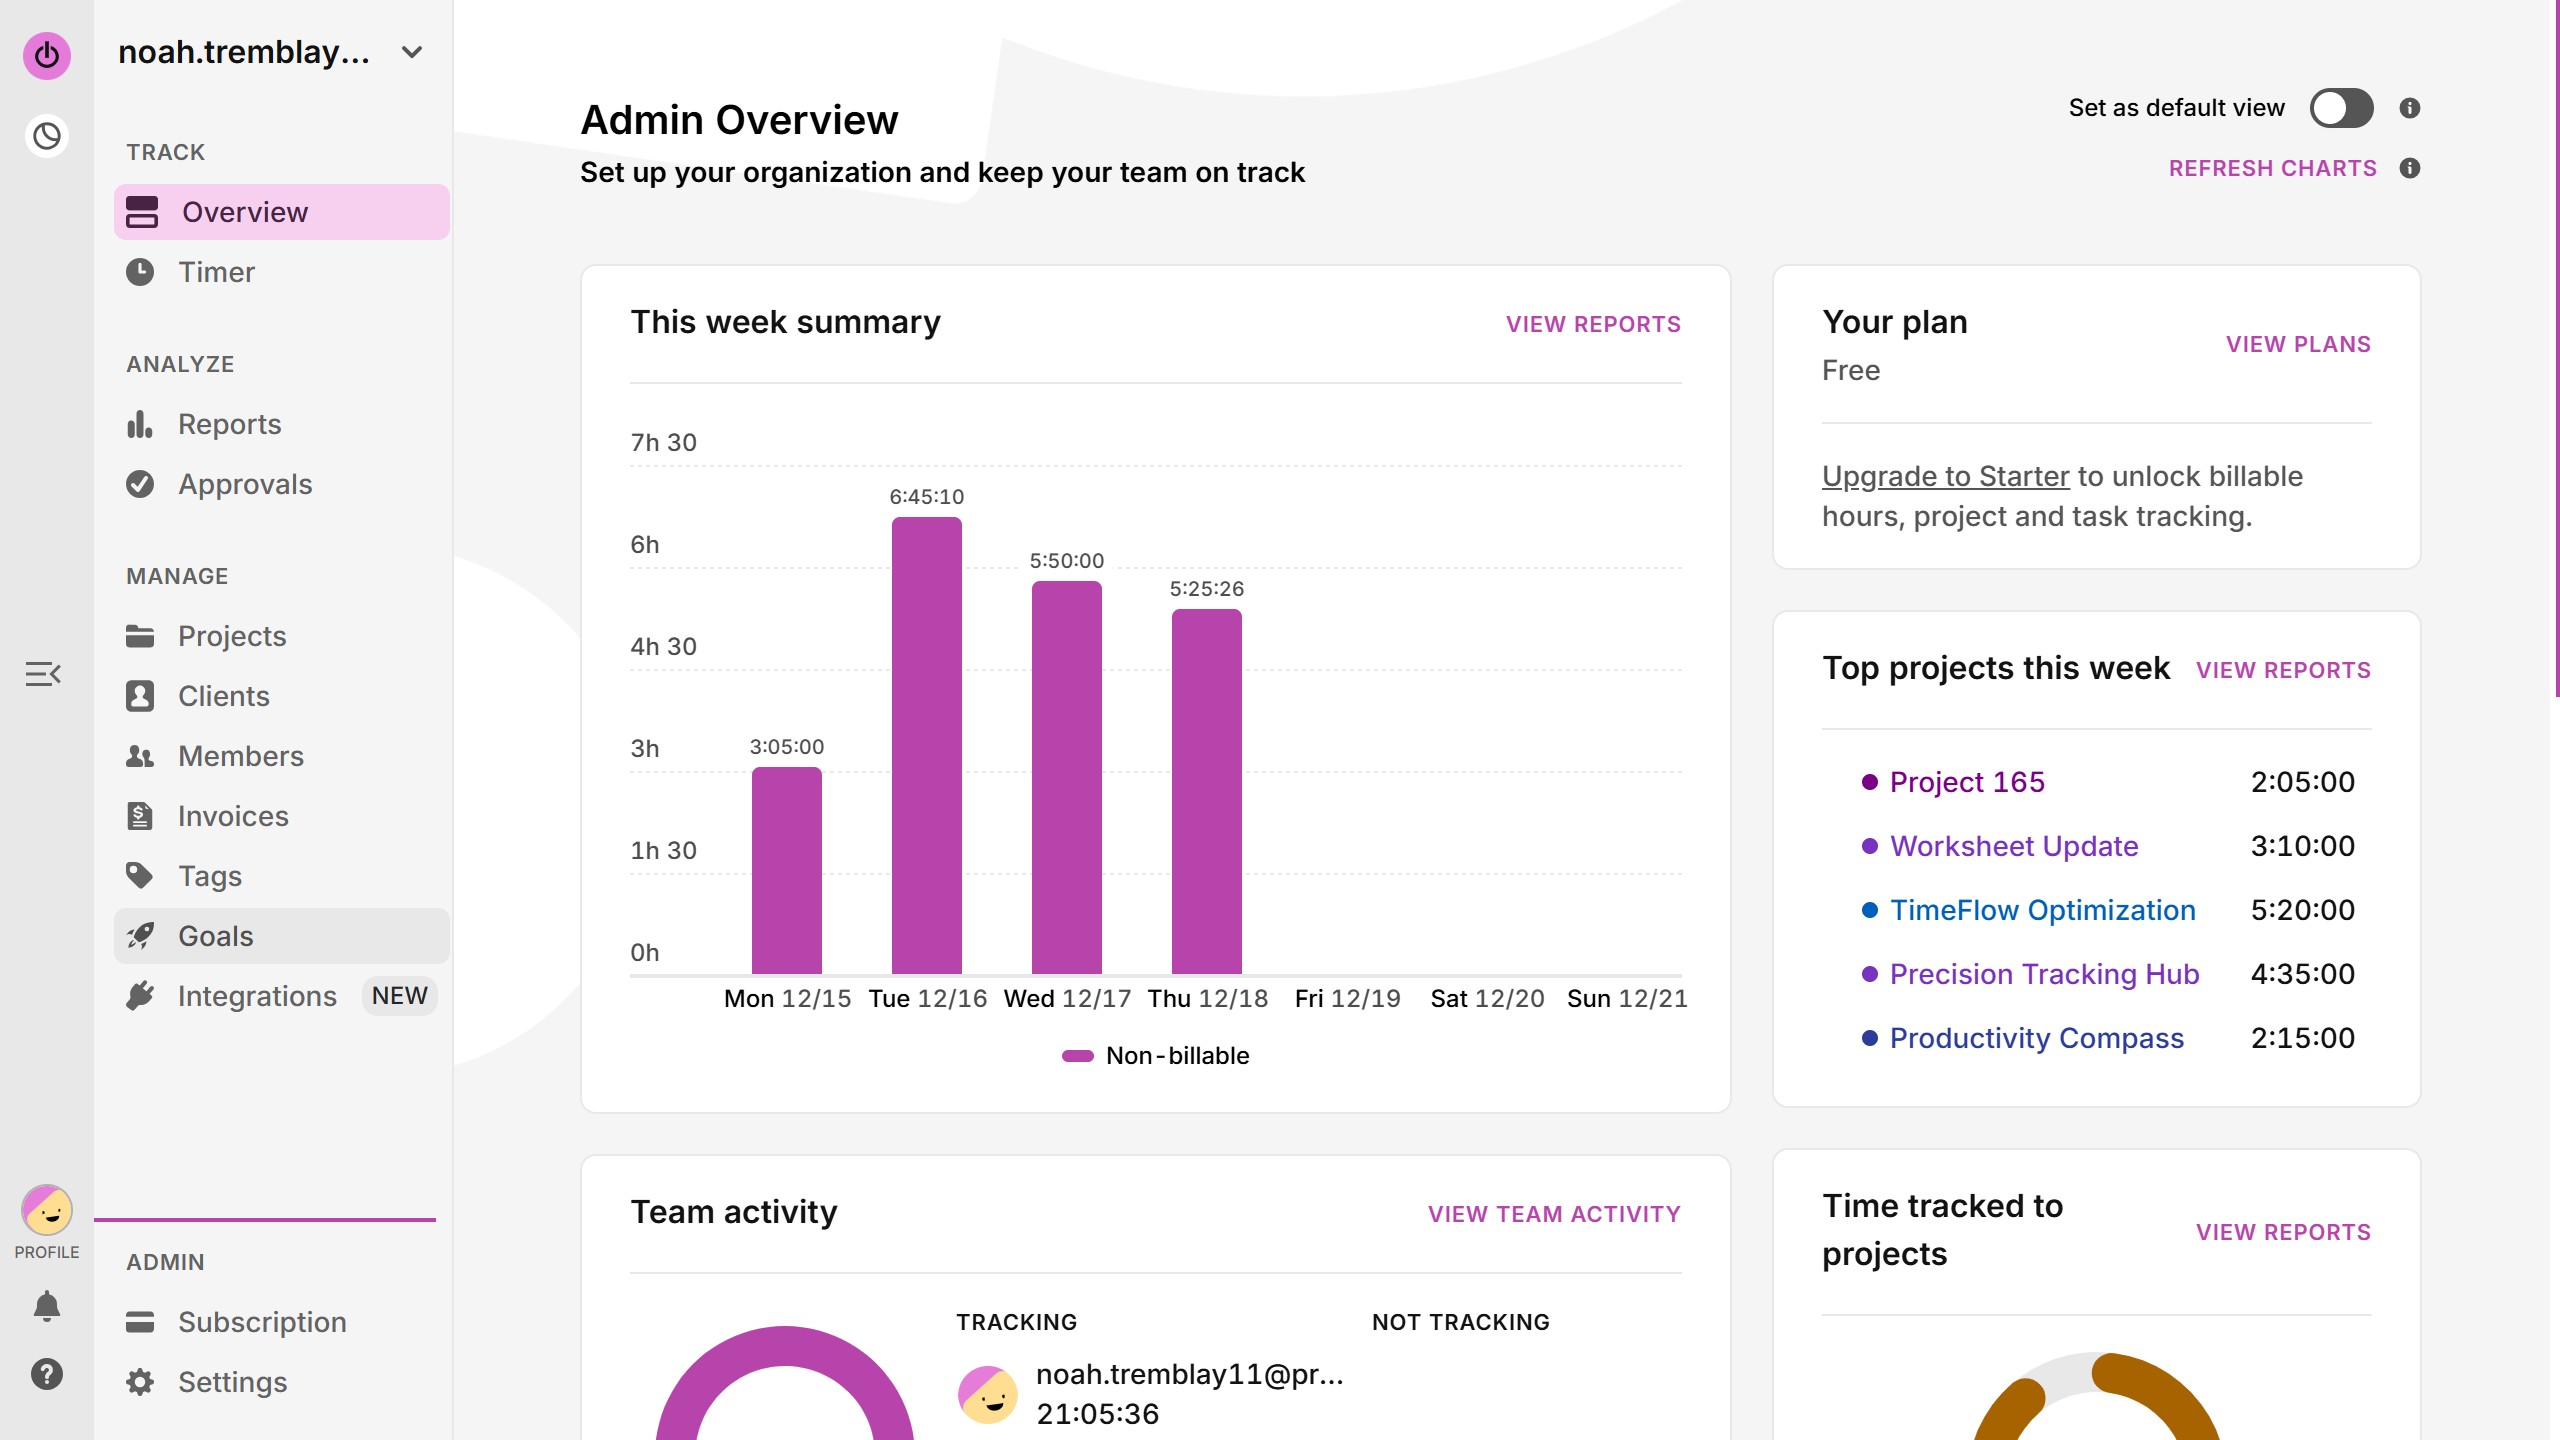Click info icon beside default view toggle
Image resolution: width=2560 pixels, height=1440 pixels.
[2410, 108]
